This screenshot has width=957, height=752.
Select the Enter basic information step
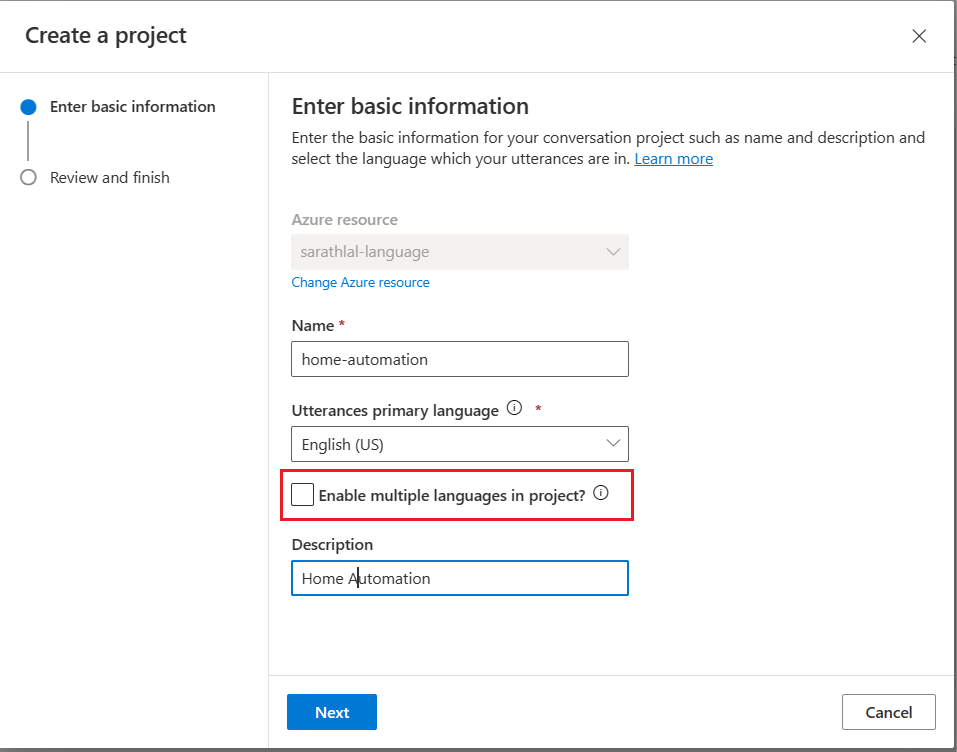coord(133,106)
